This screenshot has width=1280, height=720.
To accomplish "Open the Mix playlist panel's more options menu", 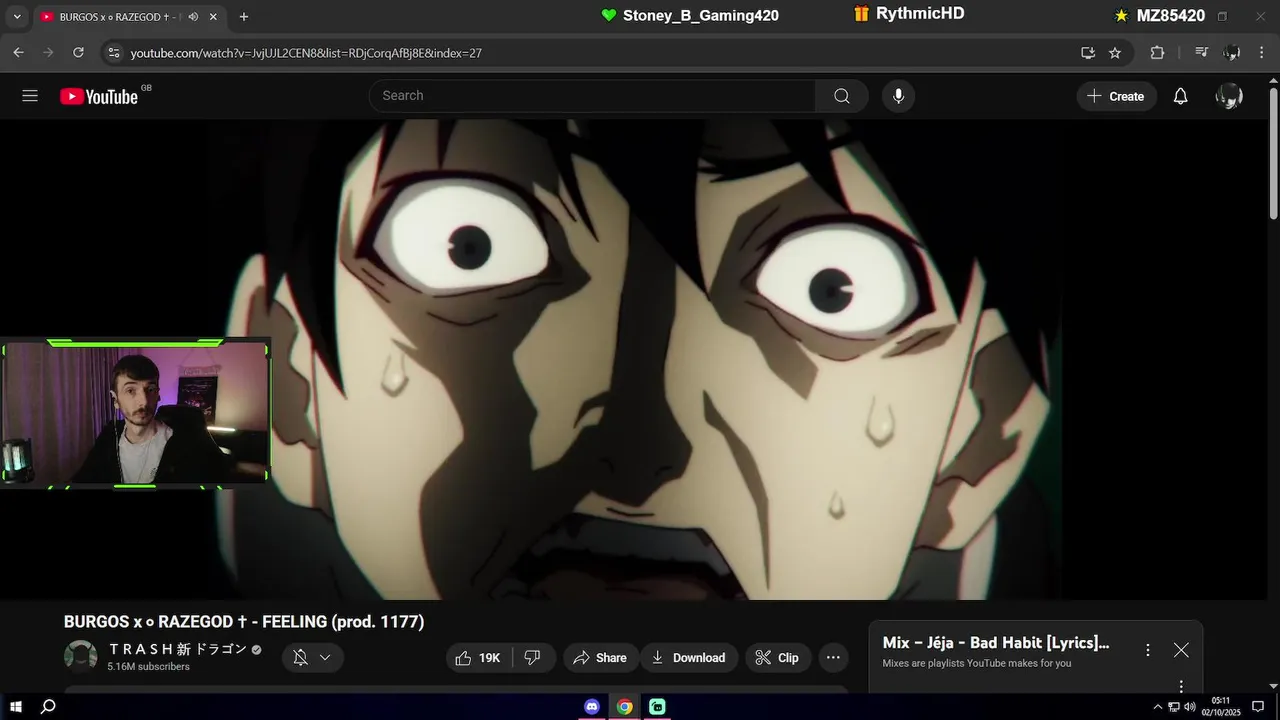I will tap(1148, 650).
